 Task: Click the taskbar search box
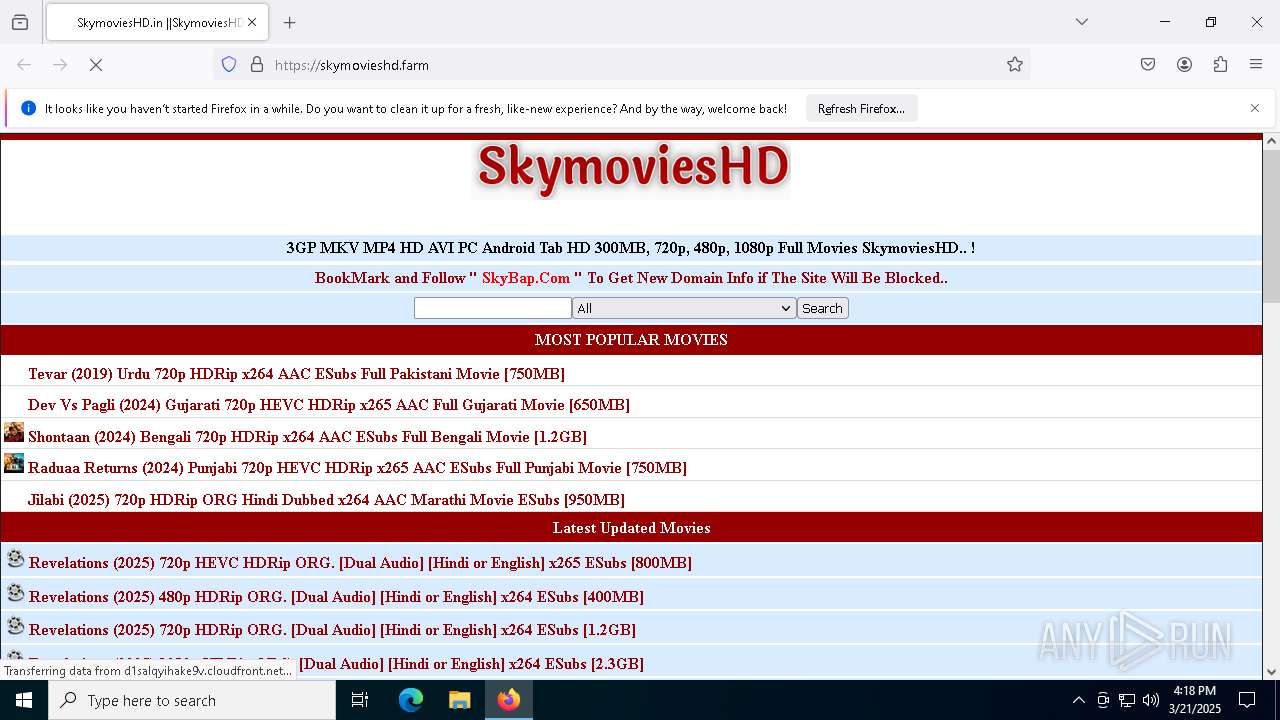click(x=192, y=700)
